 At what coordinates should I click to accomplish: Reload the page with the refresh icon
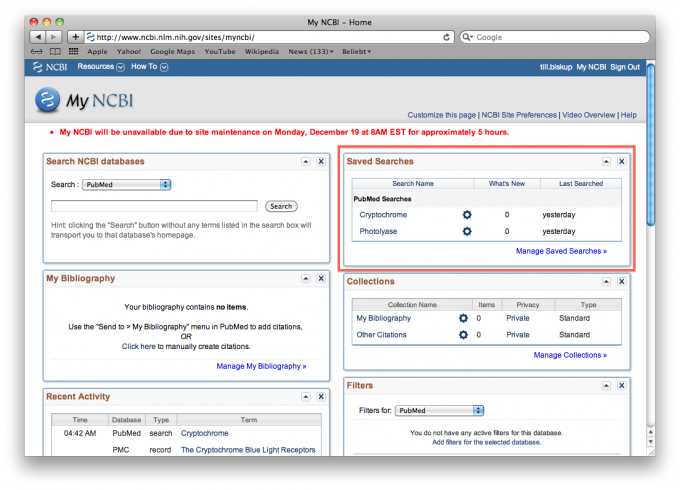[x=446, y=37]
